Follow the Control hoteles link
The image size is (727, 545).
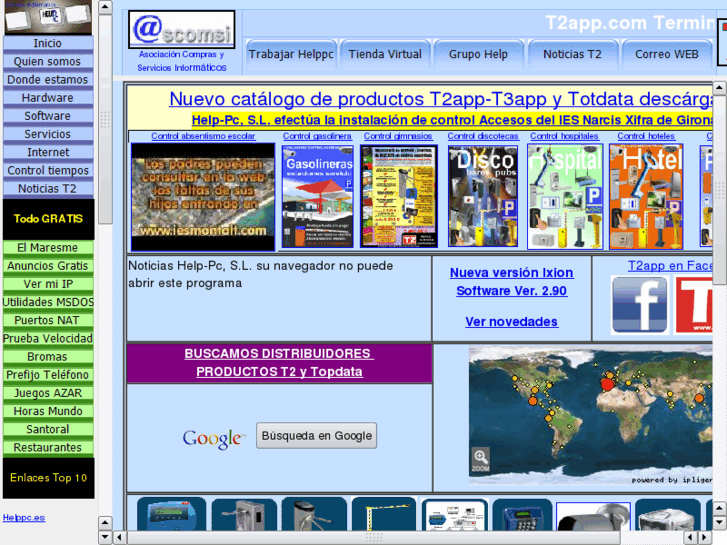click(646, 136)
